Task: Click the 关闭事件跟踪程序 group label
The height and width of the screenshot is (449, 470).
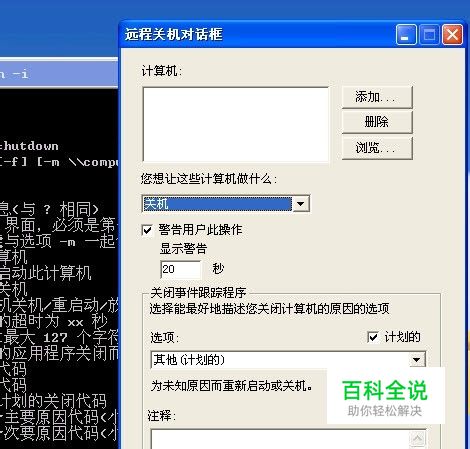Action: click(x=198, y=293)
